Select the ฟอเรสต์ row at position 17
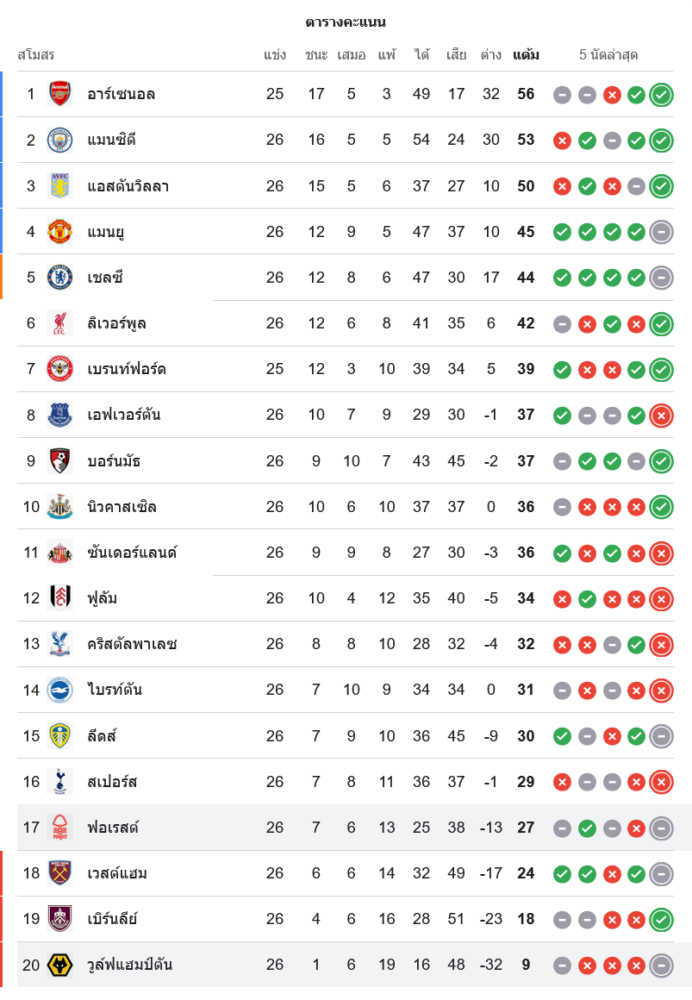Screen dimensions: 692x1000 click(x=112, y=827)
